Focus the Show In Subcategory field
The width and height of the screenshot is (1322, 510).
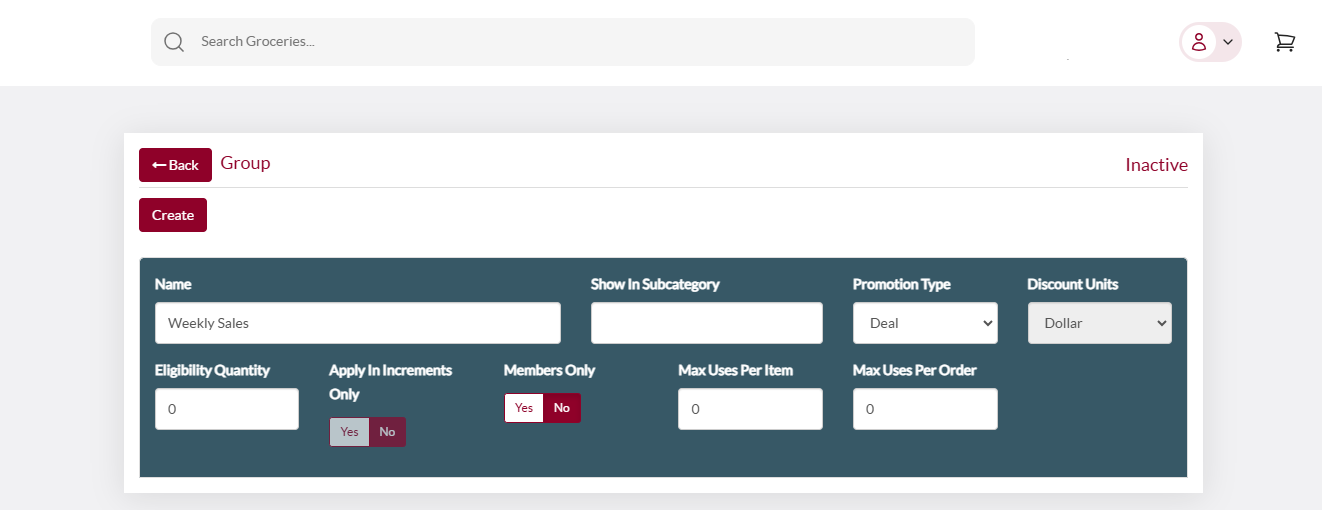click(707, 323)
